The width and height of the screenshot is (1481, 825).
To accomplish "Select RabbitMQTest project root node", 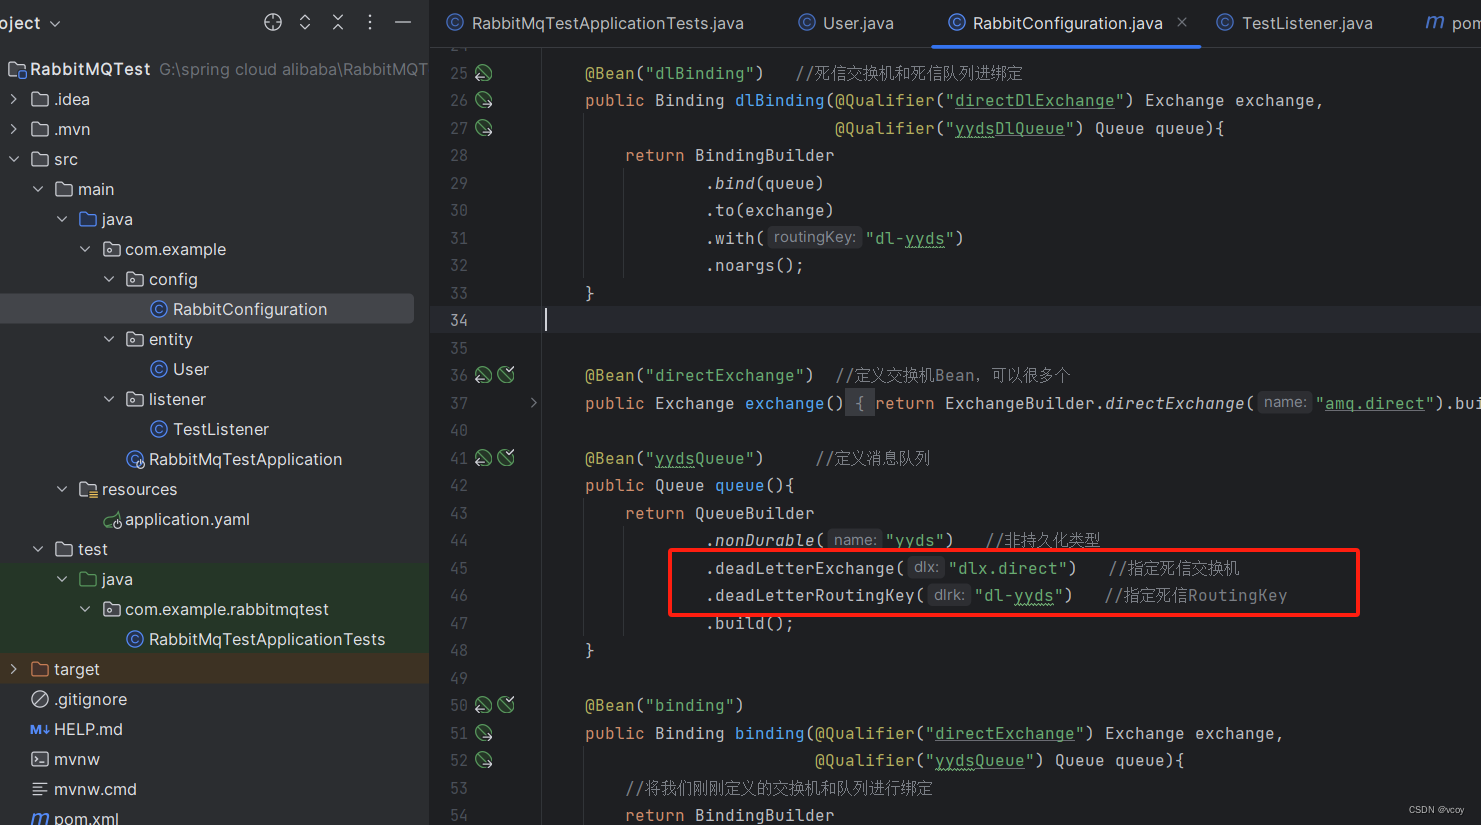I will [90, 69].
